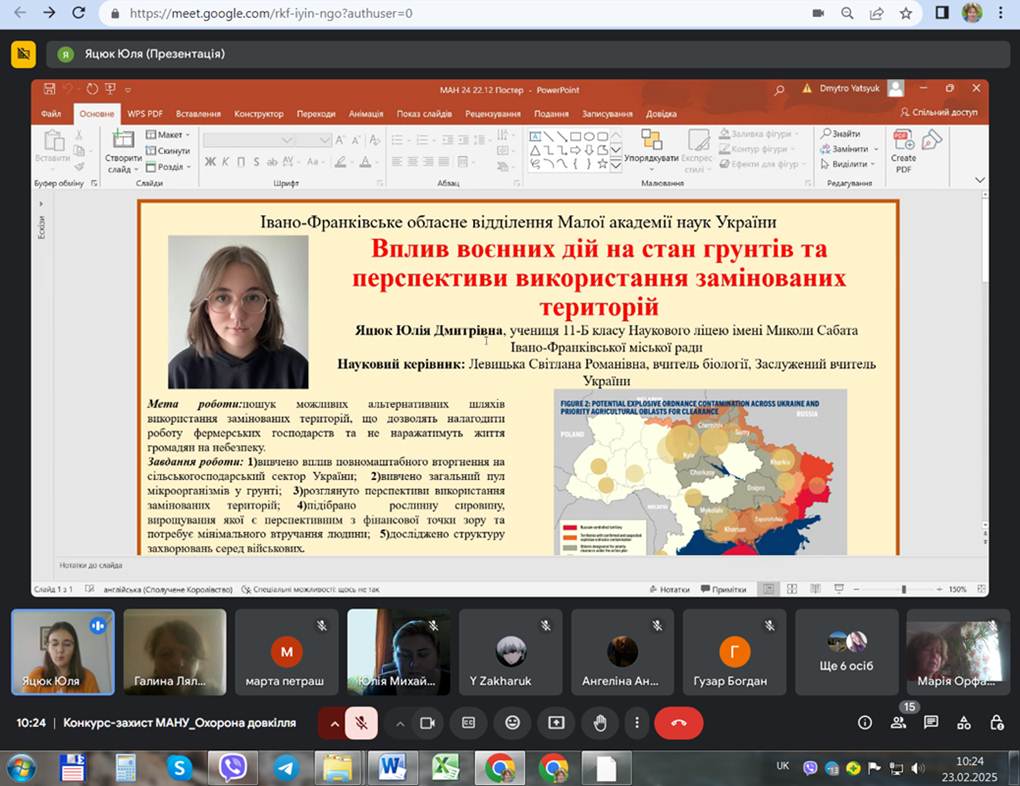Open audio settings chevron next to mic
1020x786 pixels.
click(x=335, y=722)
